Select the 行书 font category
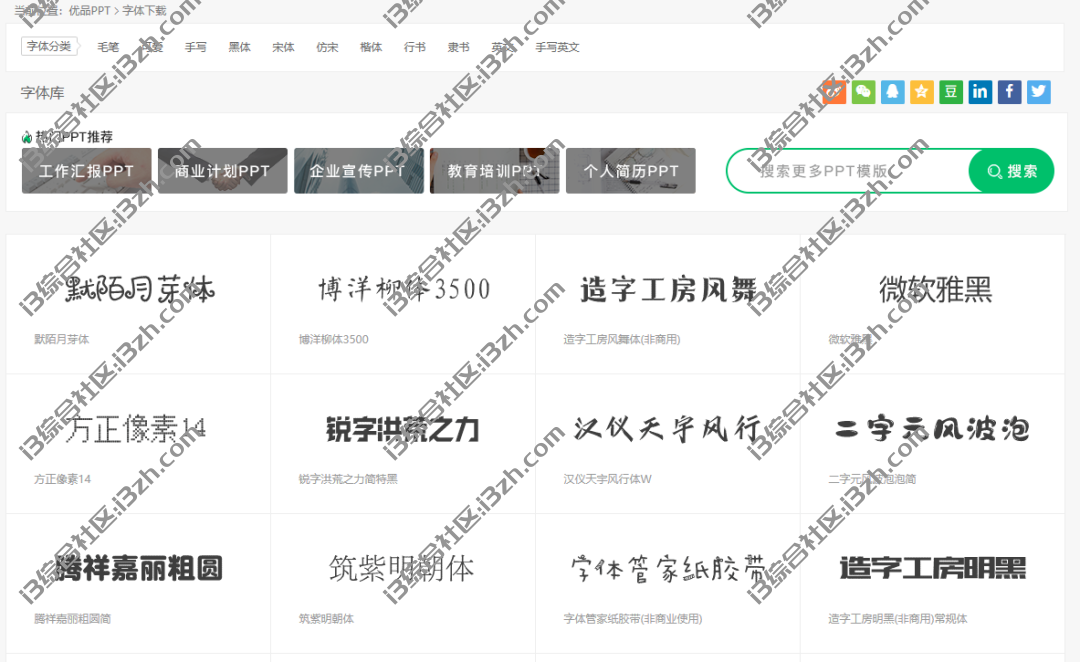 [415, 47]
